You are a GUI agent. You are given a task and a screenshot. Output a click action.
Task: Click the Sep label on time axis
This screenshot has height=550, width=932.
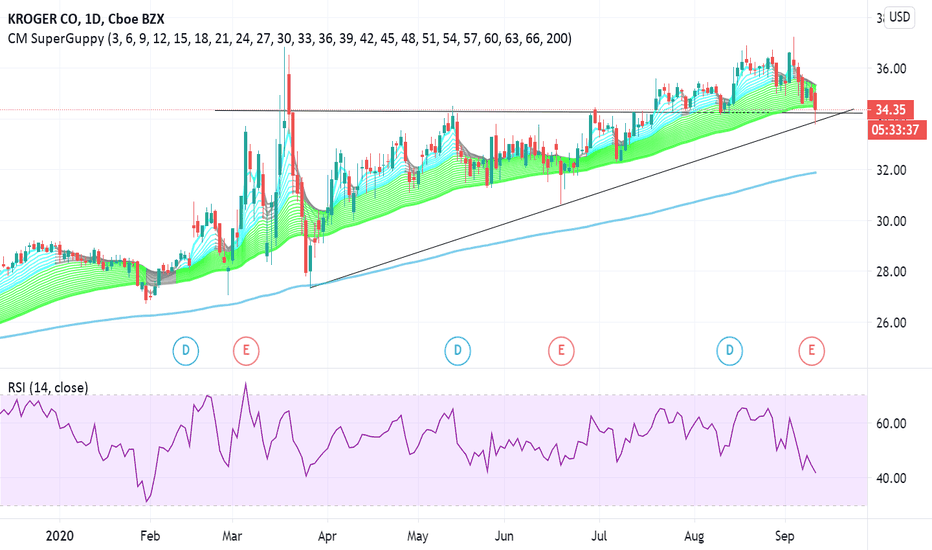point(785,536)
